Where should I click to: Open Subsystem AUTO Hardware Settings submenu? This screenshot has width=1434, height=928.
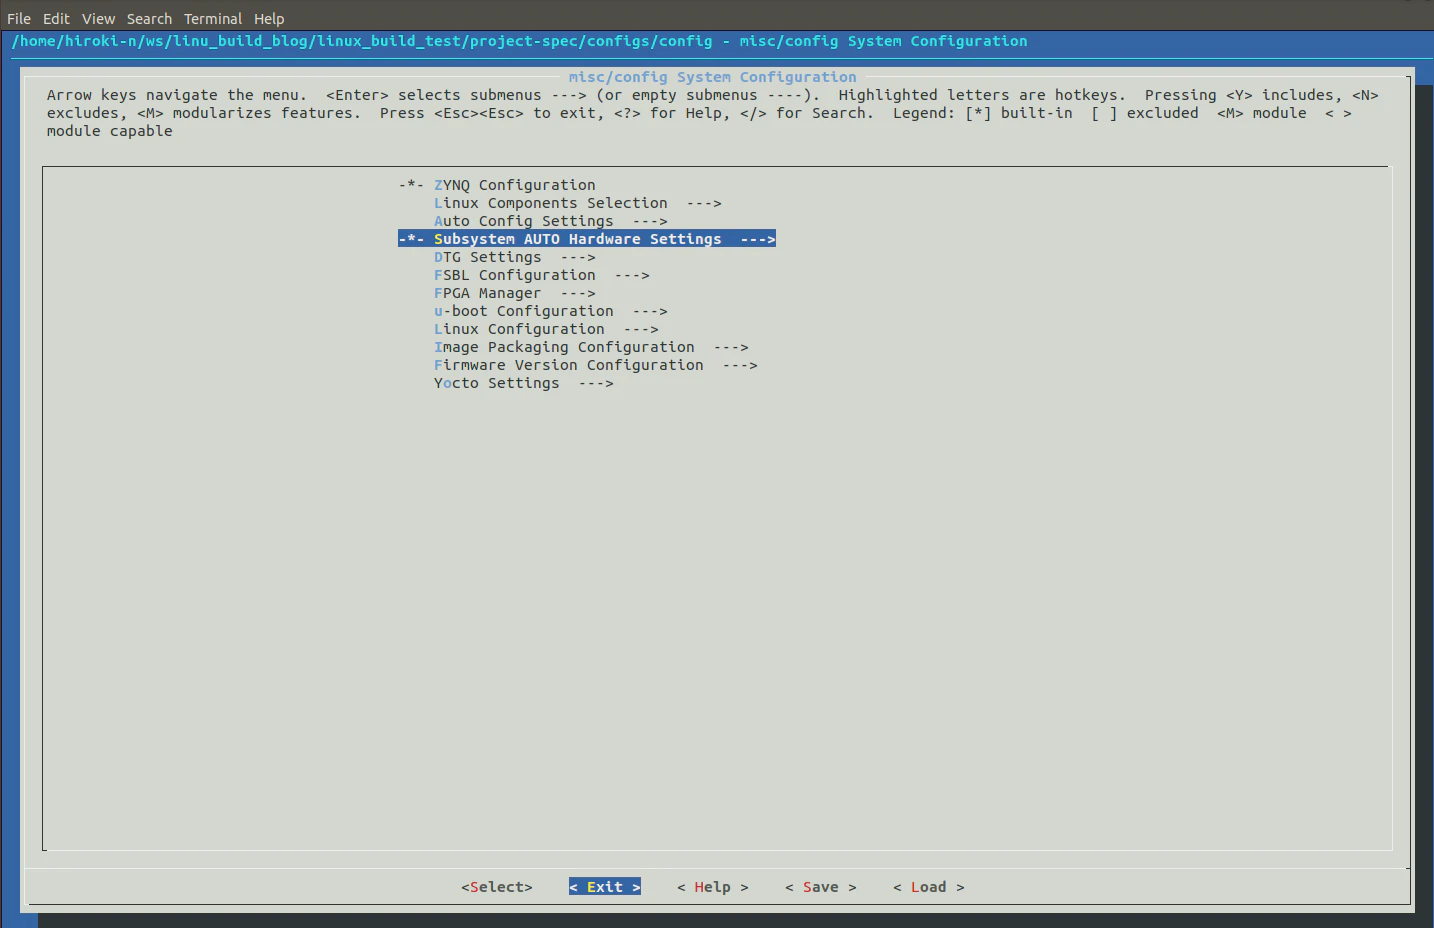(587, 239)
